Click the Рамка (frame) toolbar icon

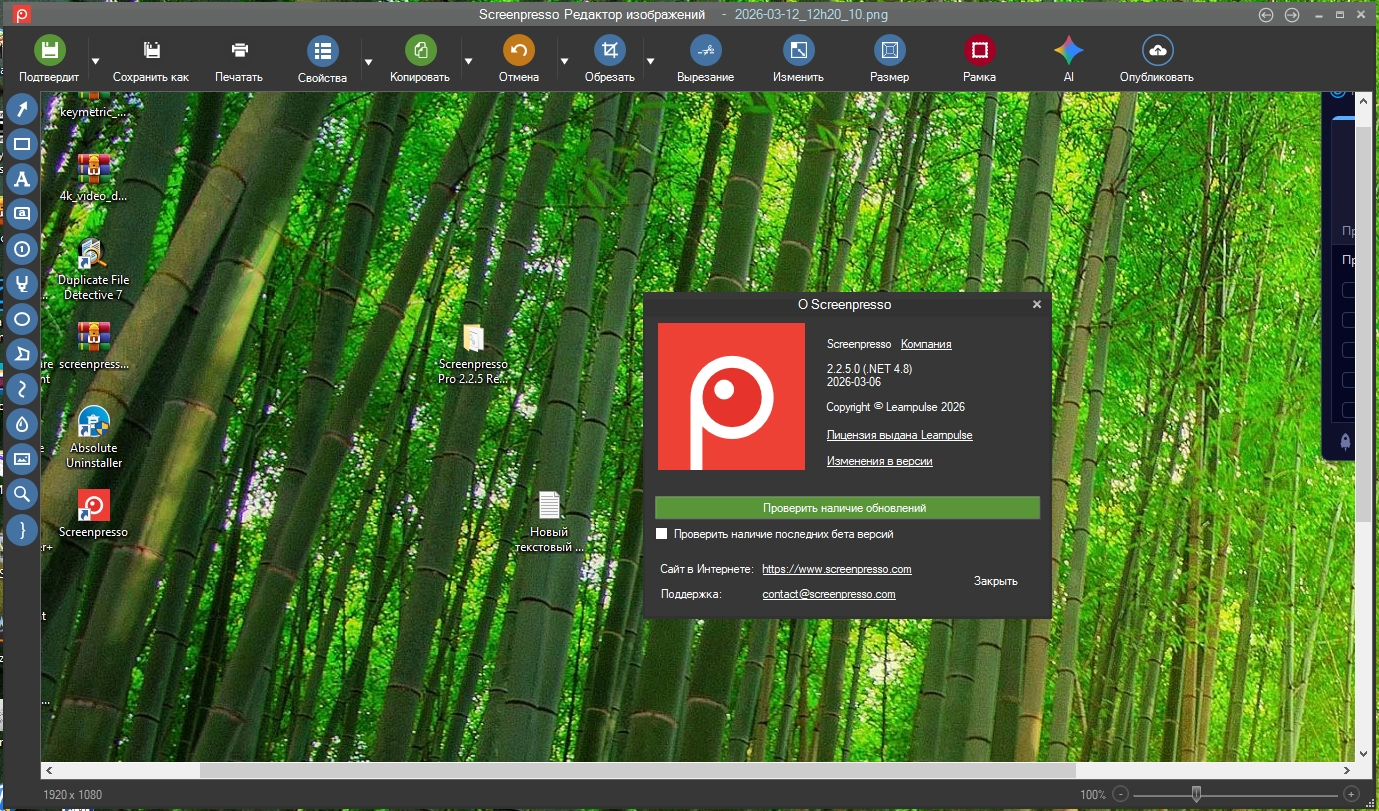(x=979, y=51)
